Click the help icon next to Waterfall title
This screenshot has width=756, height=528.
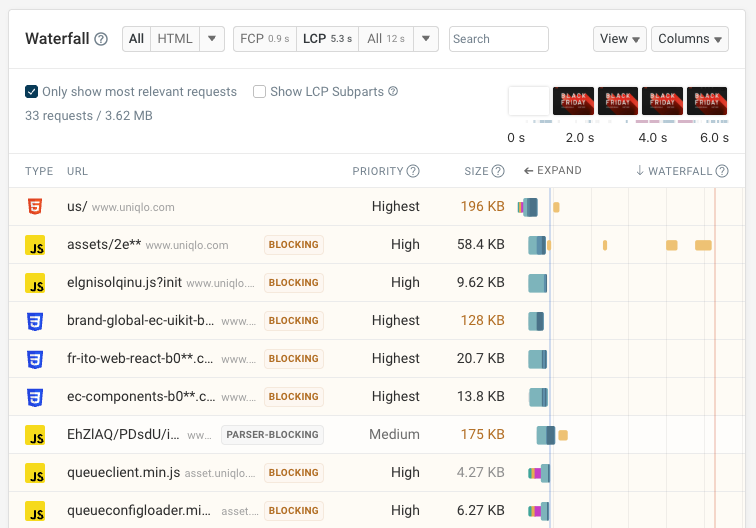[x=101, y=39]
